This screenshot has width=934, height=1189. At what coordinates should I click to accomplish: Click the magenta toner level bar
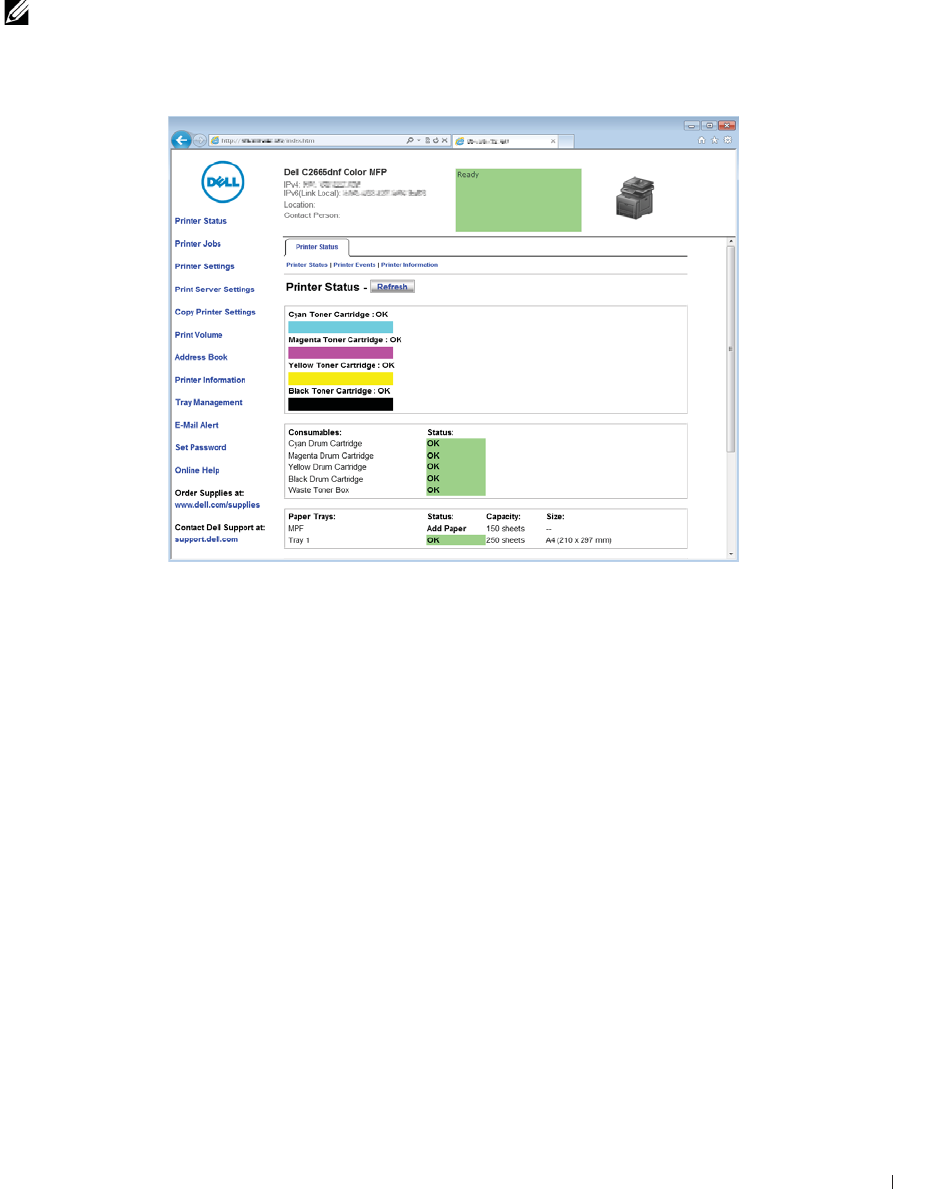340,353
